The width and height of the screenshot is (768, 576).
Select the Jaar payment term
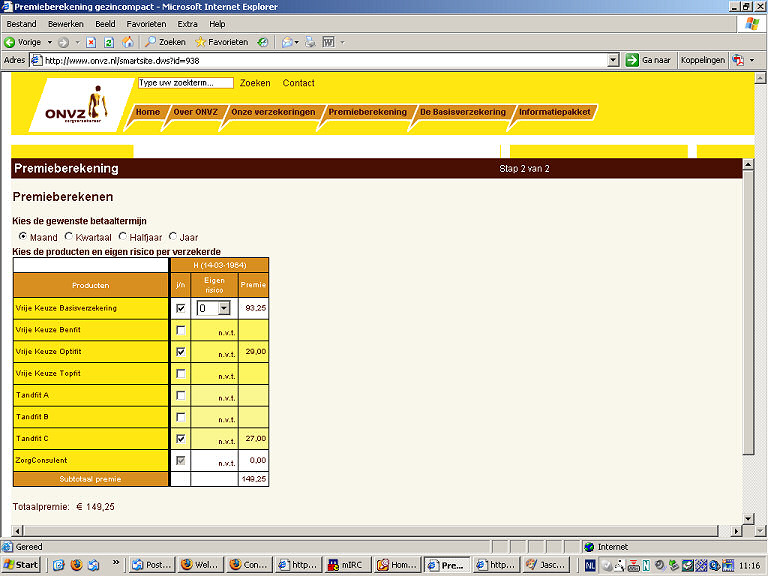[173, 237]
